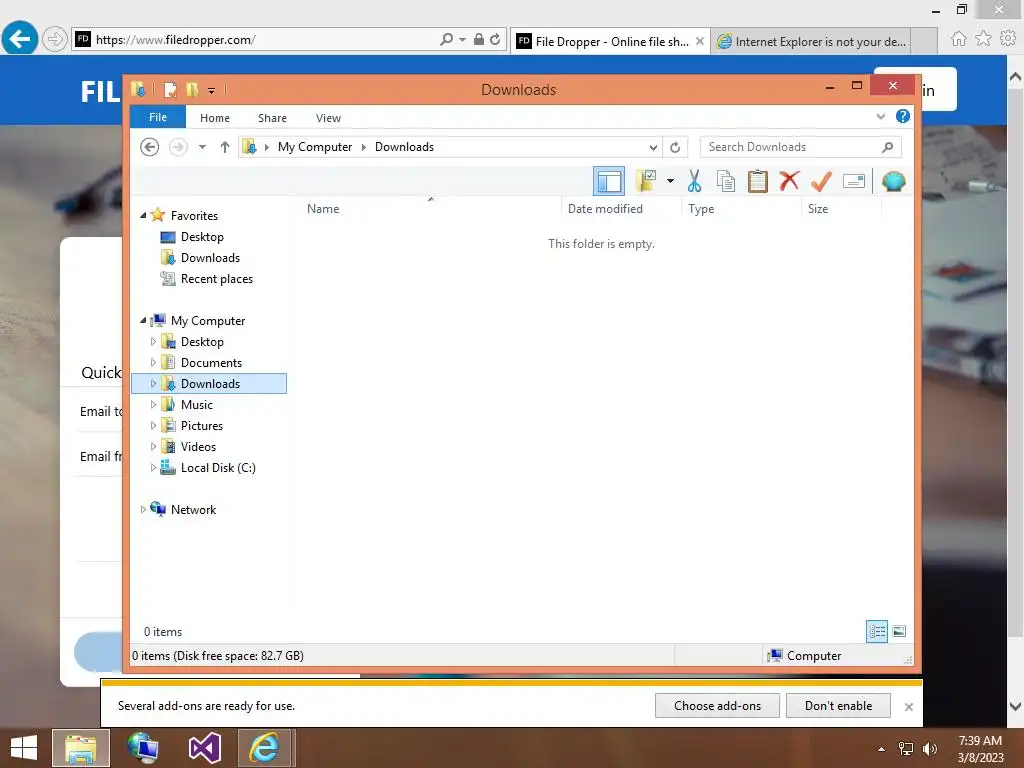The image size is (1024, 768).
Task: Dismiss the add-ons notification bar
Action: click(x=908, y=707)
